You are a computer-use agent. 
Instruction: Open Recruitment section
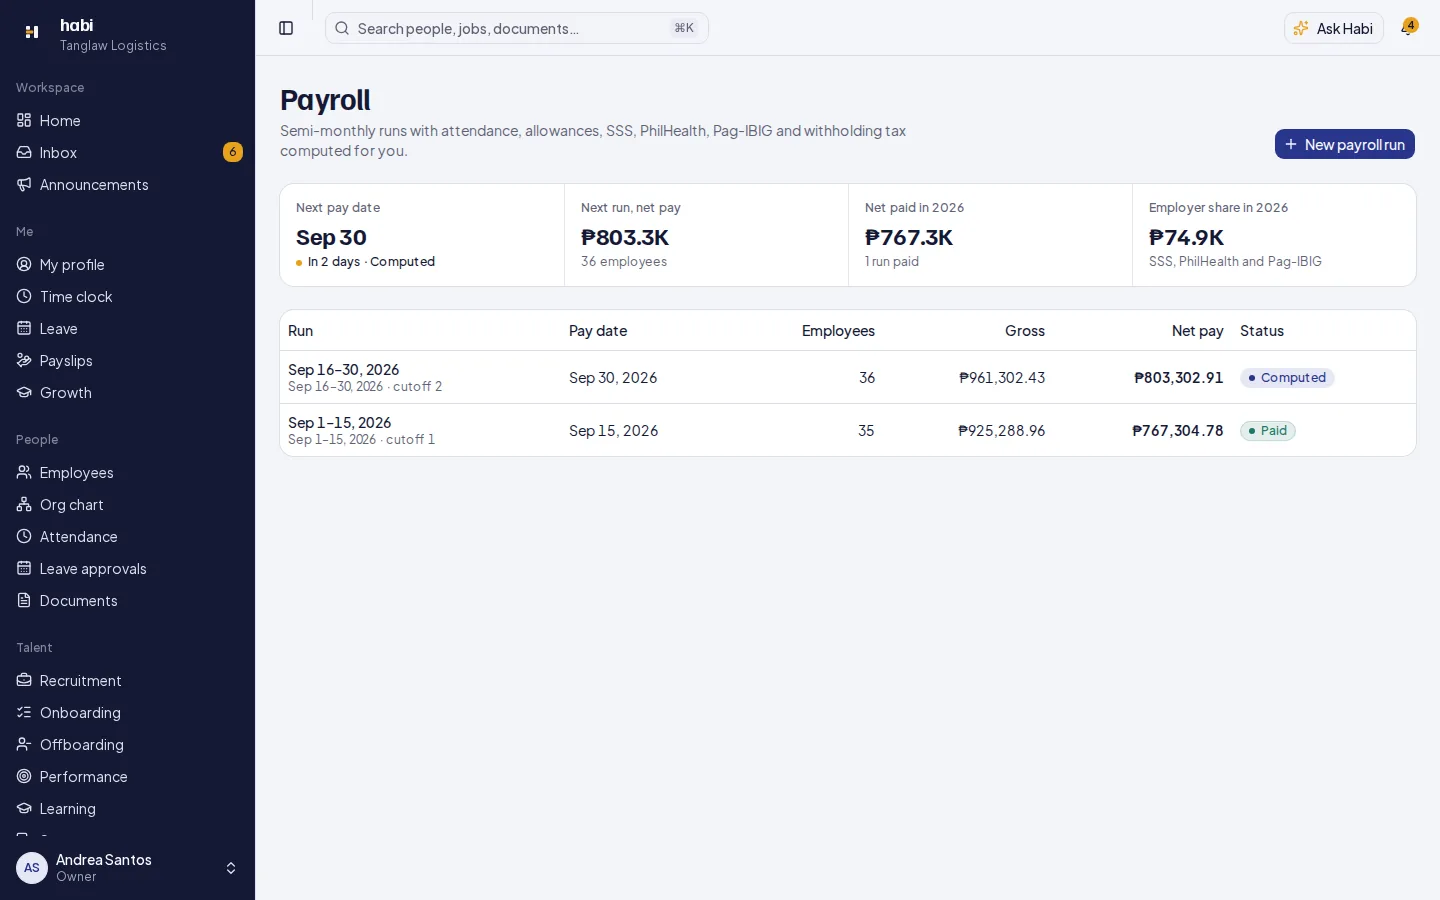[127, 680]
